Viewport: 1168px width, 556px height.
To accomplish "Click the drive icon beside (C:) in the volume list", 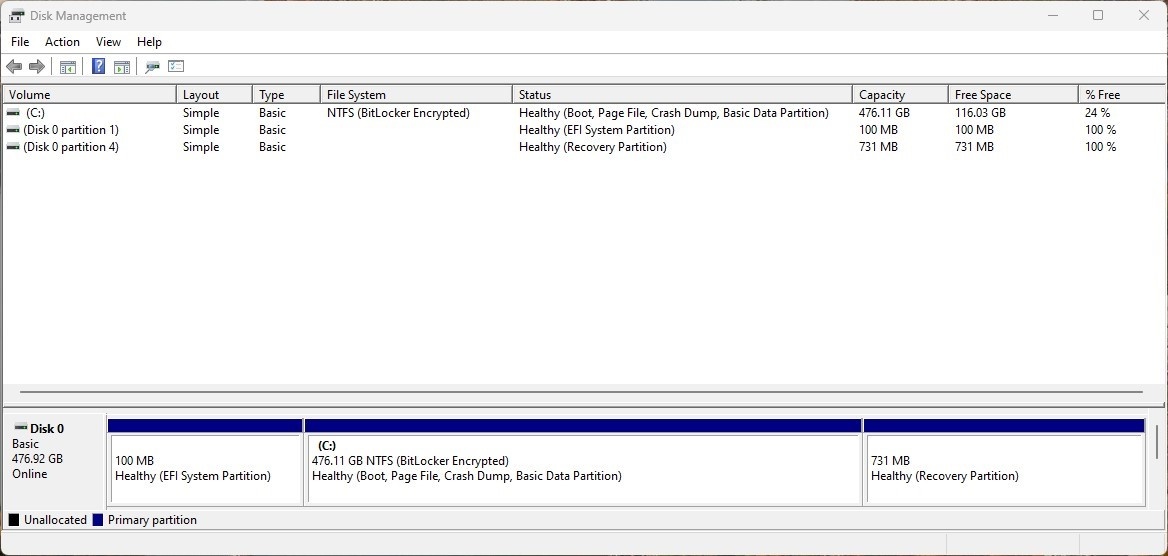I will pos(13,113).
